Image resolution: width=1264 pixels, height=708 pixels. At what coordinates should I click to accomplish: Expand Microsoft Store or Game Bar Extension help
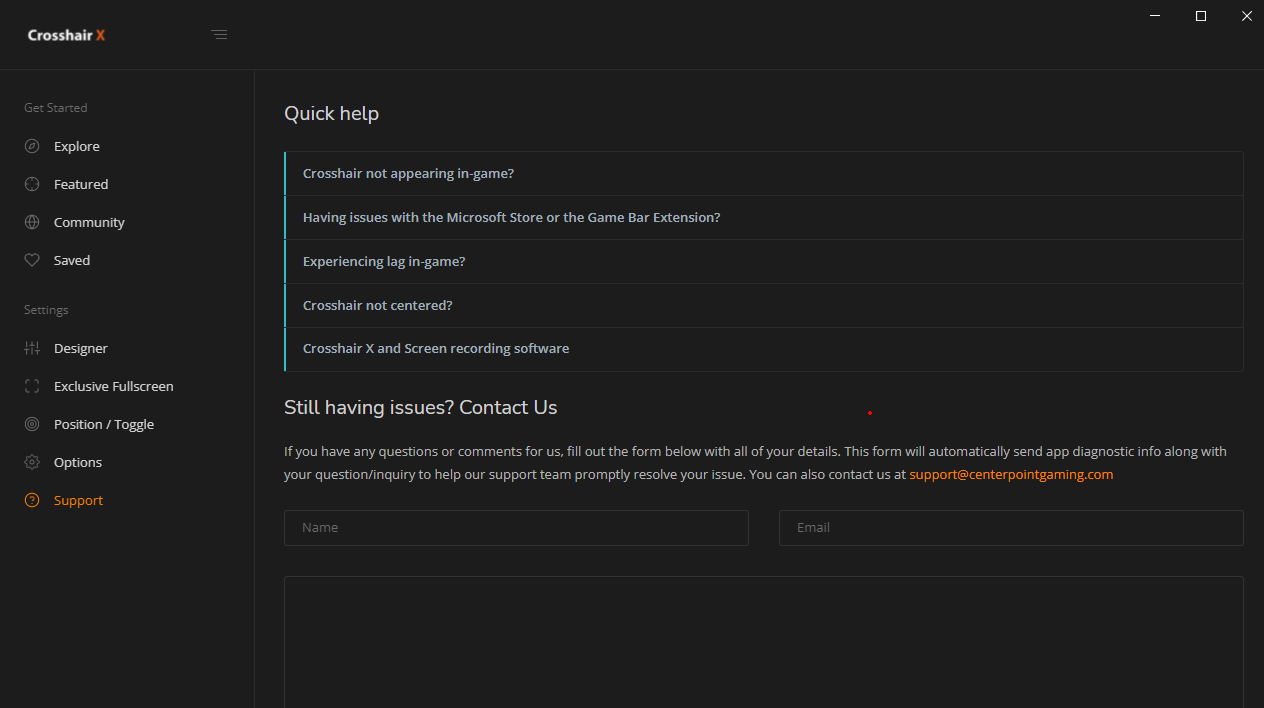click(764, 217)
